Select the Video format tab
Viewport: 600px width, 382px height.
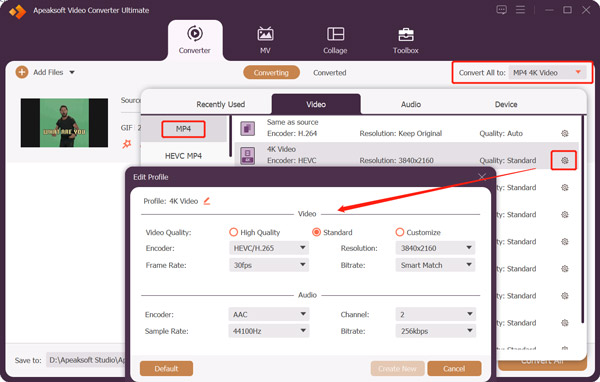coord(316,104)
